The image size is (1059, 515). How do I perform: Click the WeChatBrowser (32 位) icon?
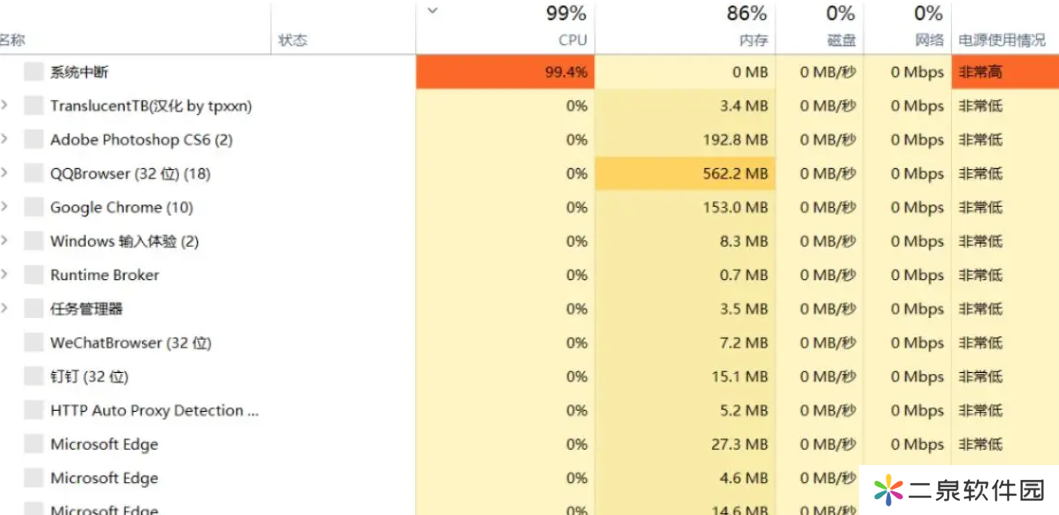[x=34, y=343]
